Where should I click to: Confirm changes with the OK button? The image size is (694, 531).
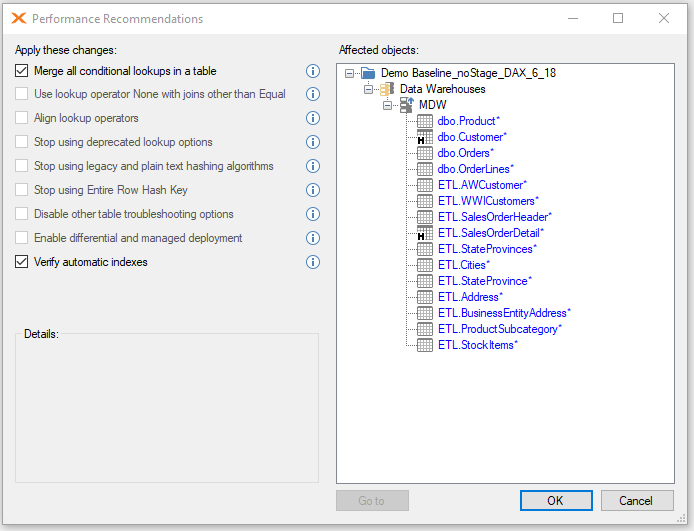pos(556,500)
